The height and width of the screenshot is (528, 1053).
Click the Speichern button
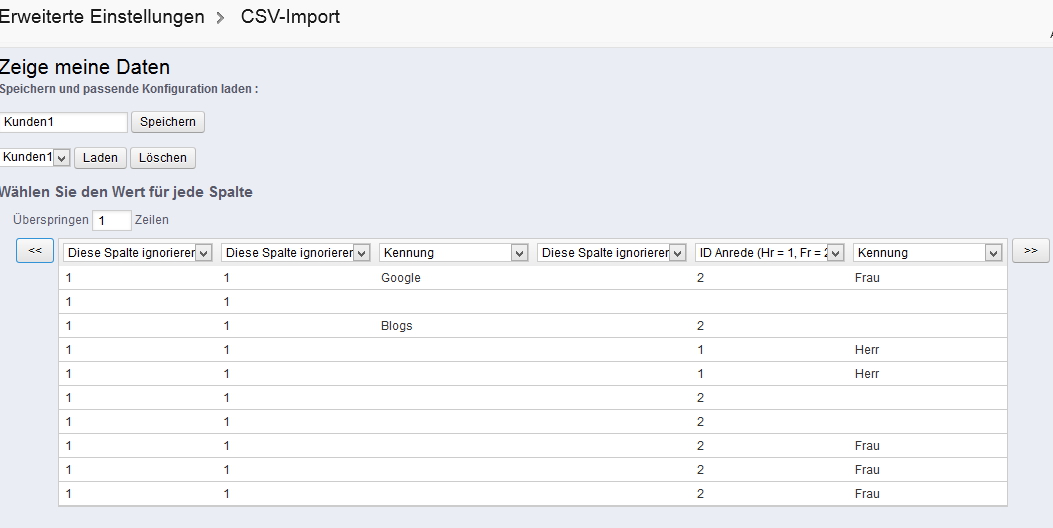[x=168, y=122]
